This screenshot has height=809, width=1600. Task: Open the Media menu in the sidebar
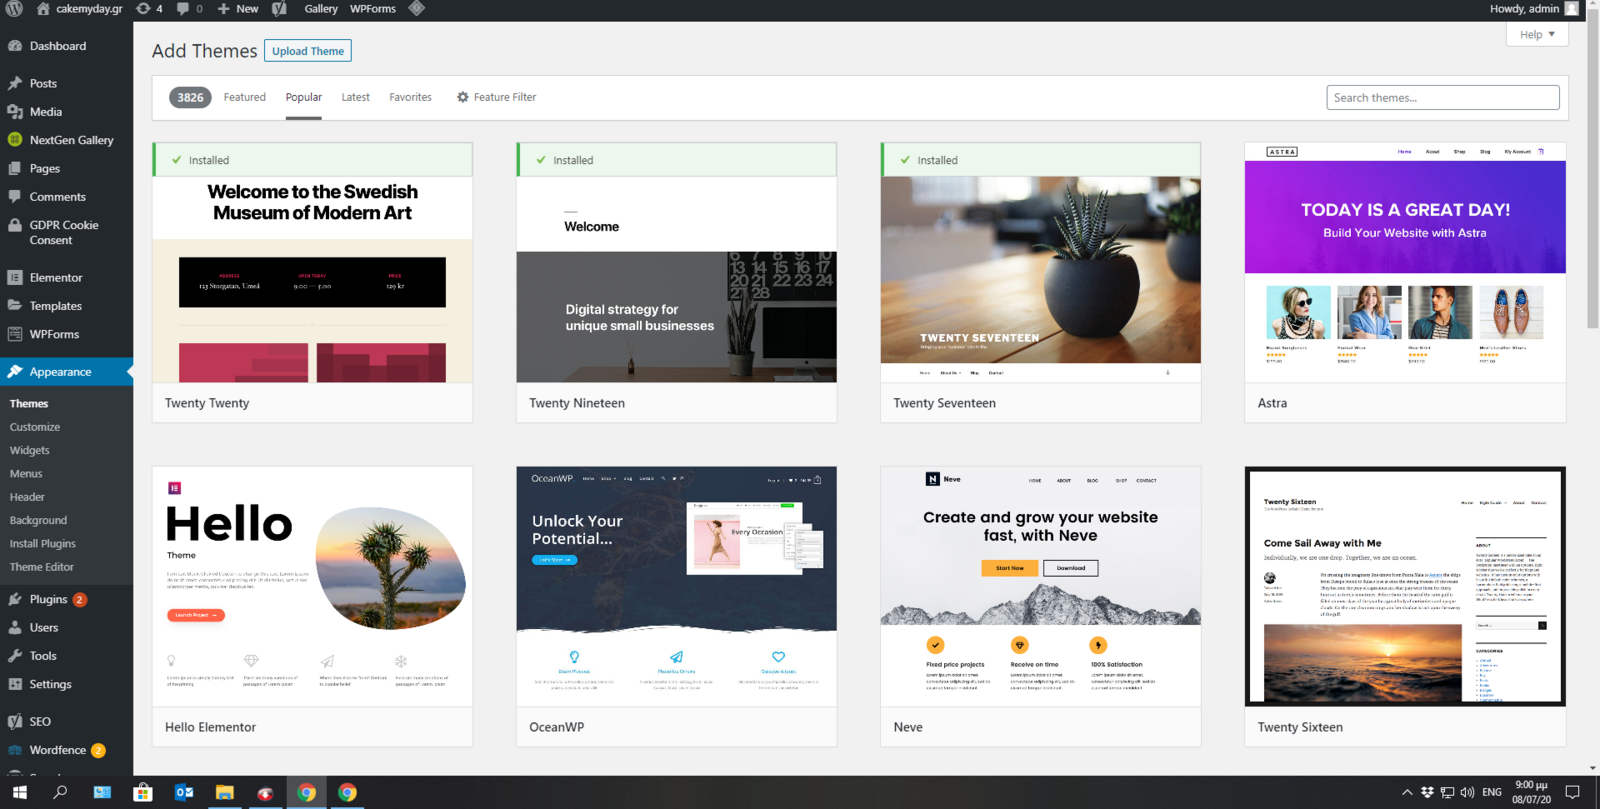[66, 112]
